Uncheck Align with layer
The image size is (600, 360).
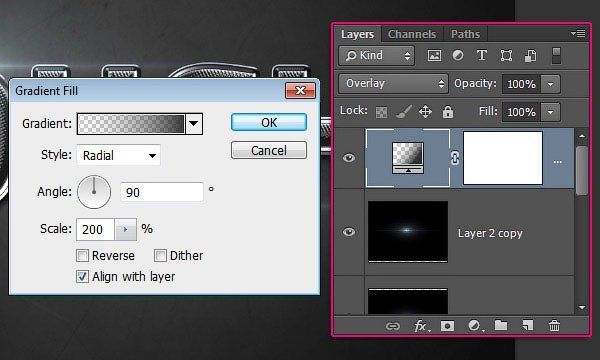point(82,277)
